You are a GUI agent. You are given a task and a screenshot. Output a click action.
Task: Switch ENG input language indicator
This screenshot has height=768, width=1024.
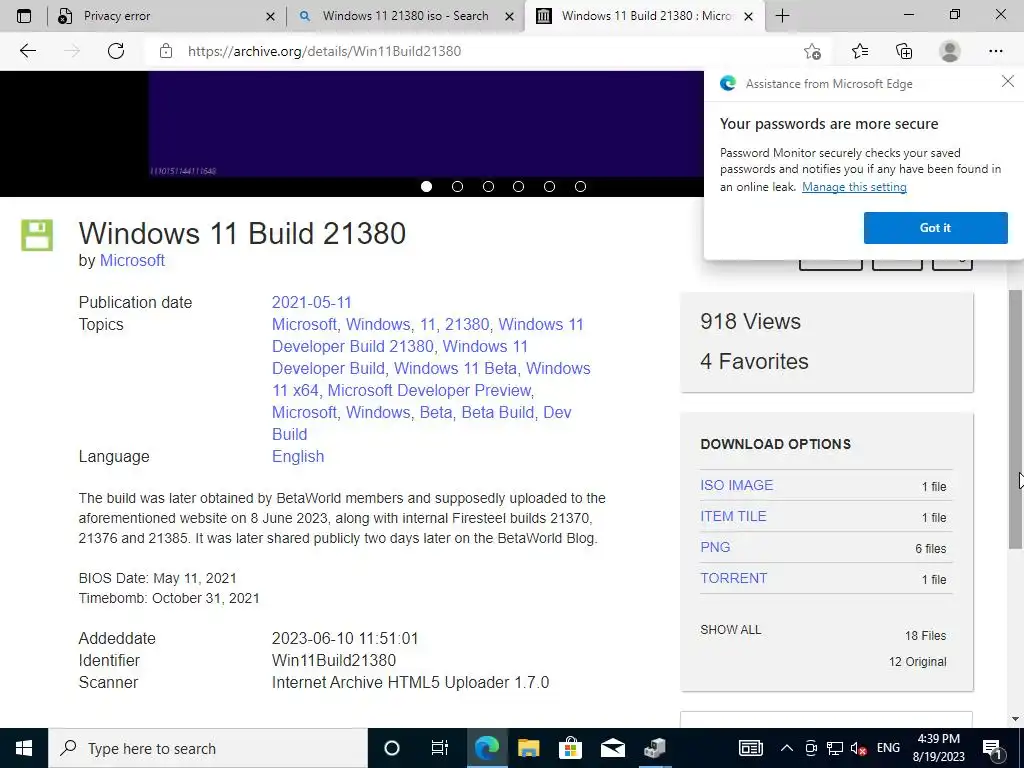pyautogui.click(x=888, y=748)
